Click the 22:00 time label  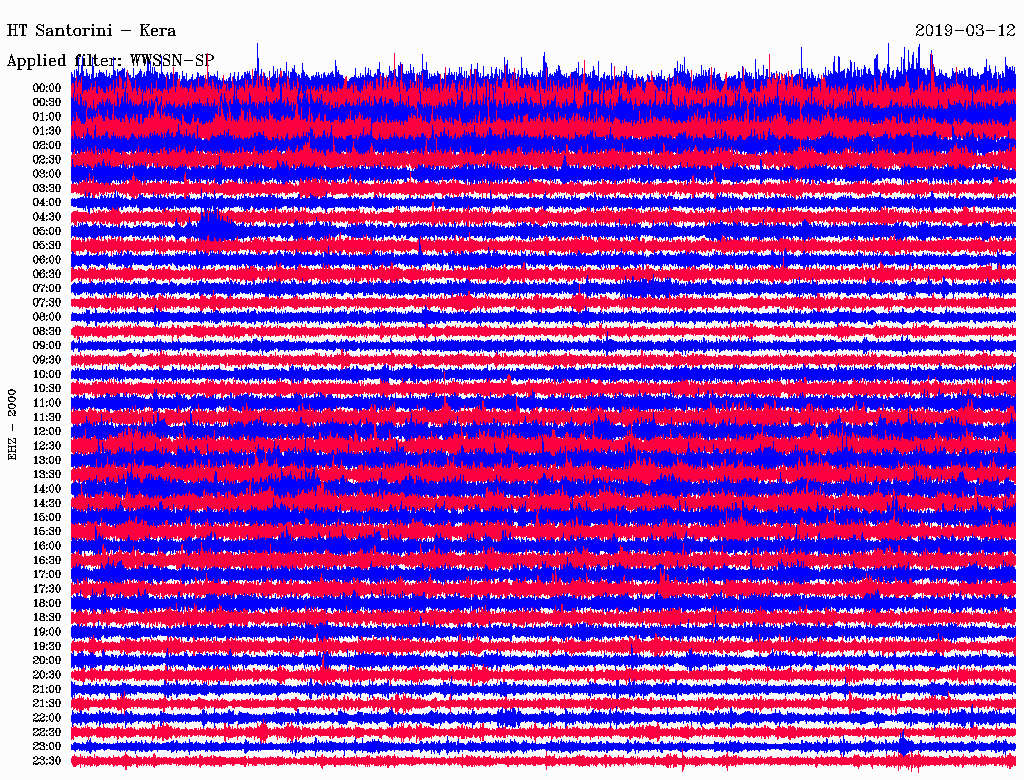(47, 718)
